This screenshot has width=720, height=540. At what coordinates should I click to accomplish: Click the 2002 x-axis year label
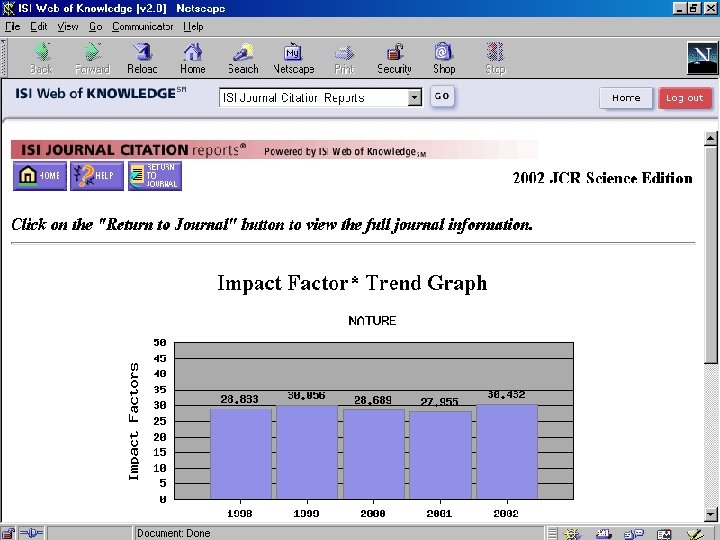coord(506,513)
